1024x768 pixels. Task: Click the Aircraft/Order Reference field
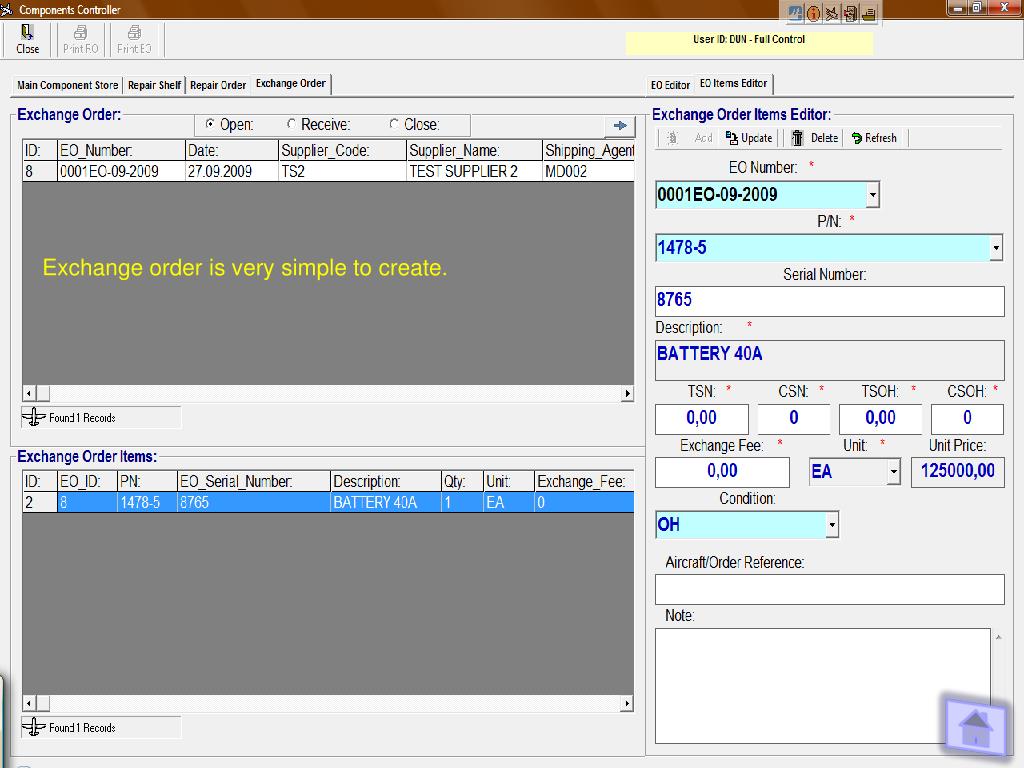tap(829, 590)
